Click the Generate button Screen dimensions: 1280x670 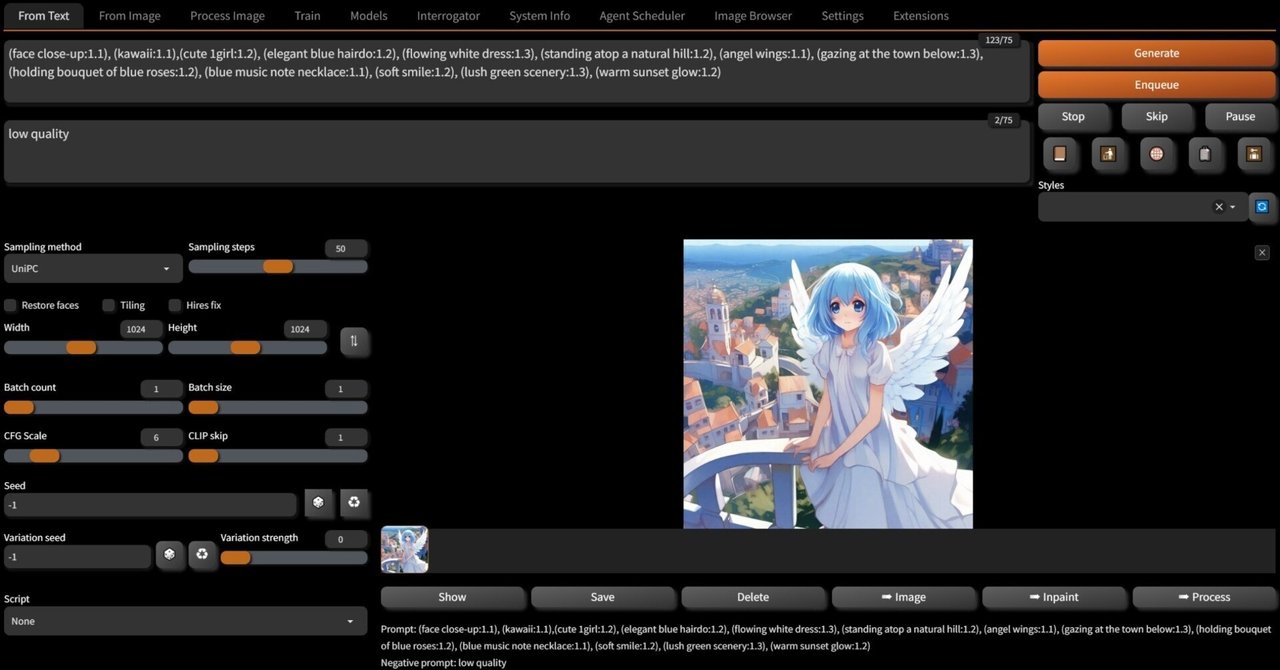[1156, 52]
